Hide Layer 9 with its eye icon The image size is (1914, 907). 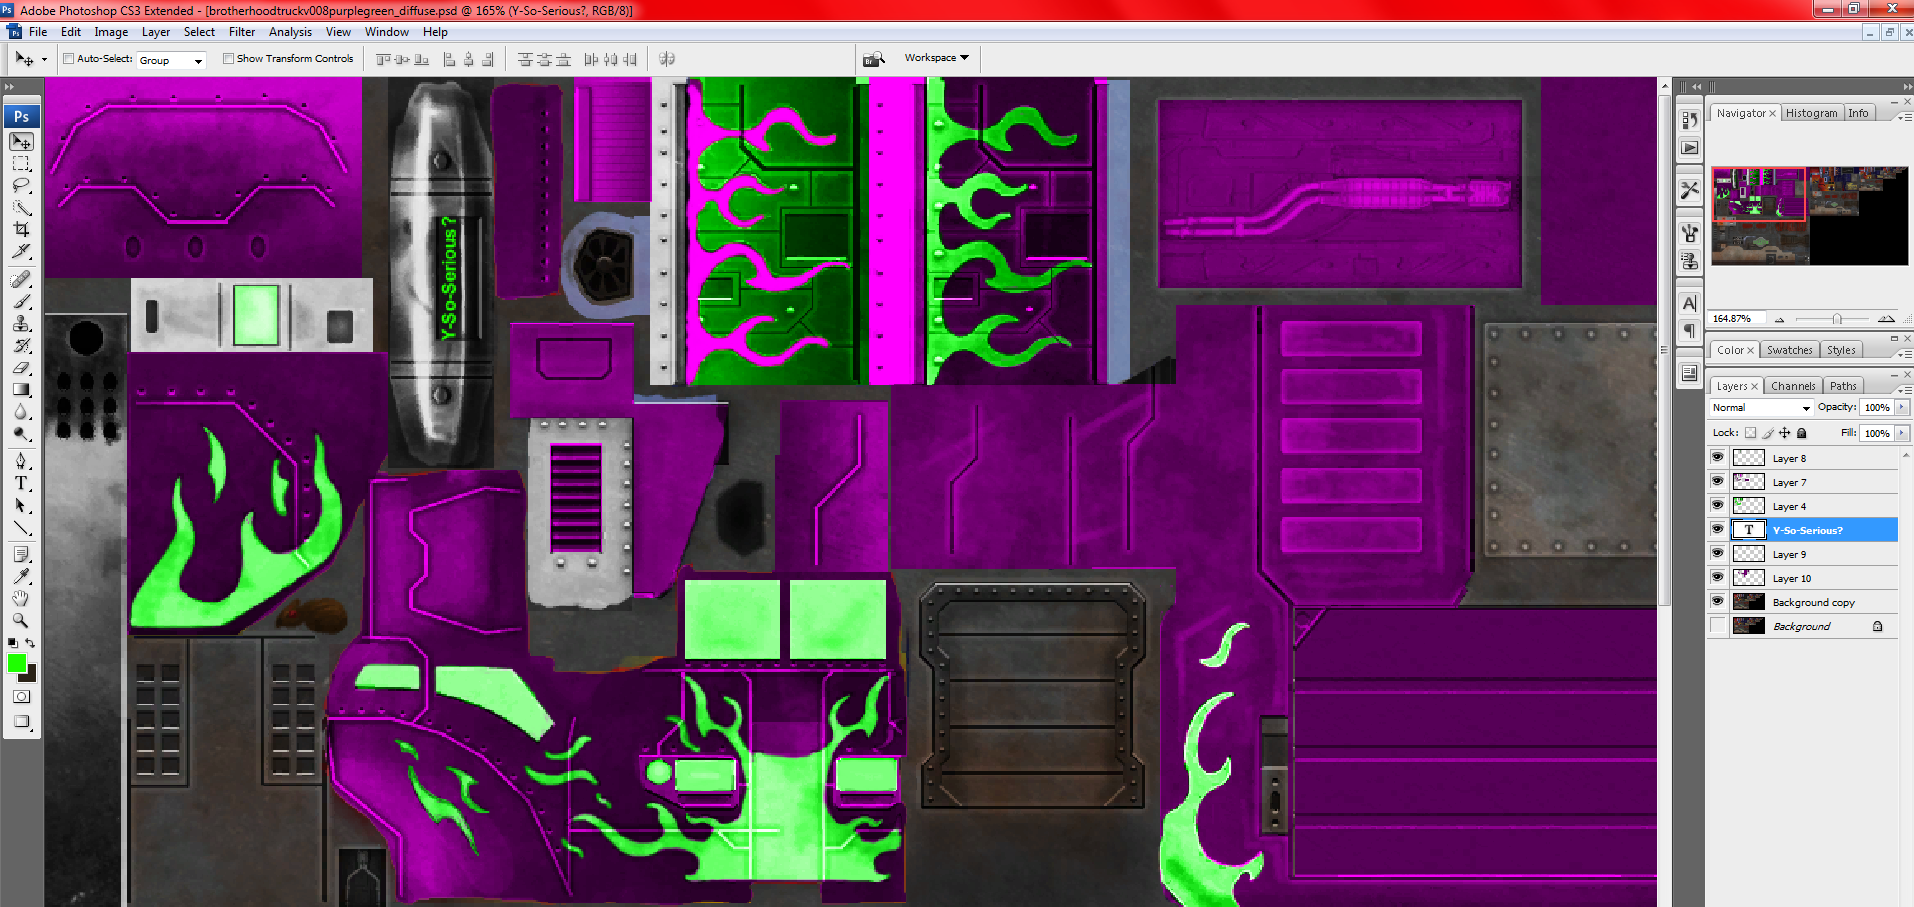click(1718, 553)
